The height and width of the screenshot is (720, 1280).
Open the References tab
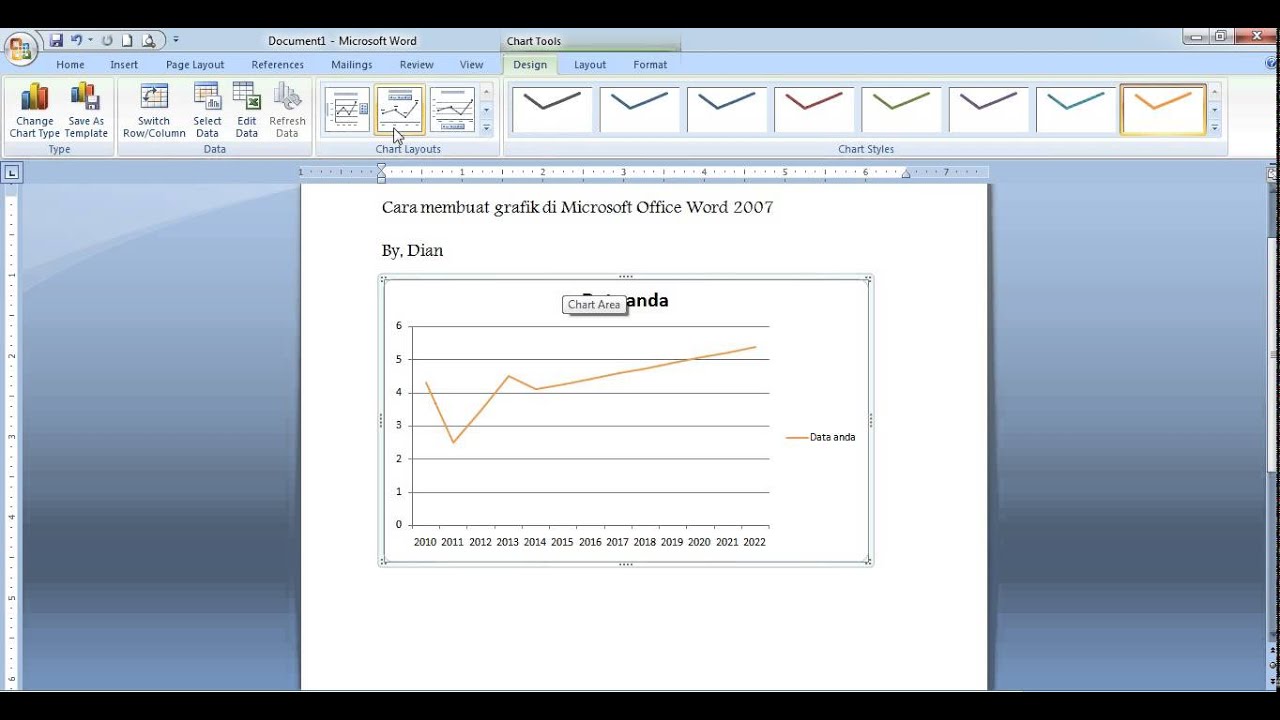tap(277, 65)
